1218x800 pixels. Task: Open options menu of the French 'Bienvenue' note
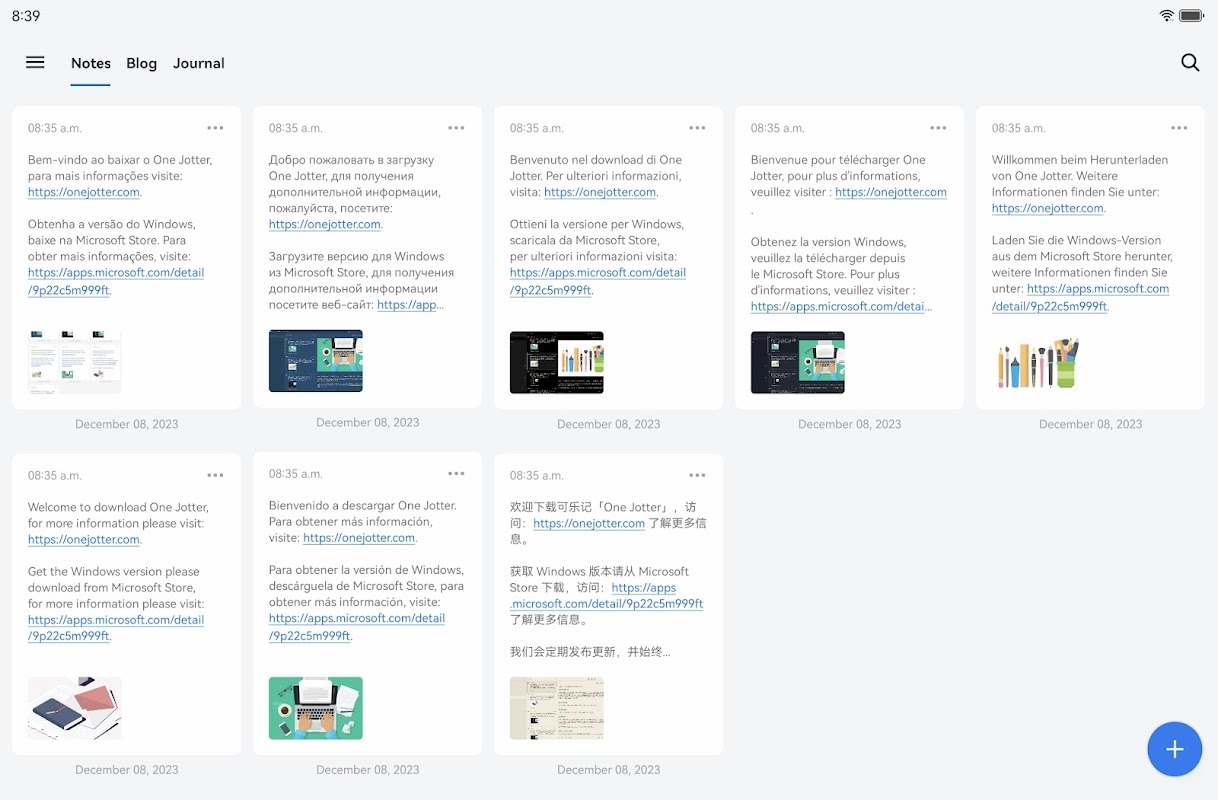click(938, 128)
